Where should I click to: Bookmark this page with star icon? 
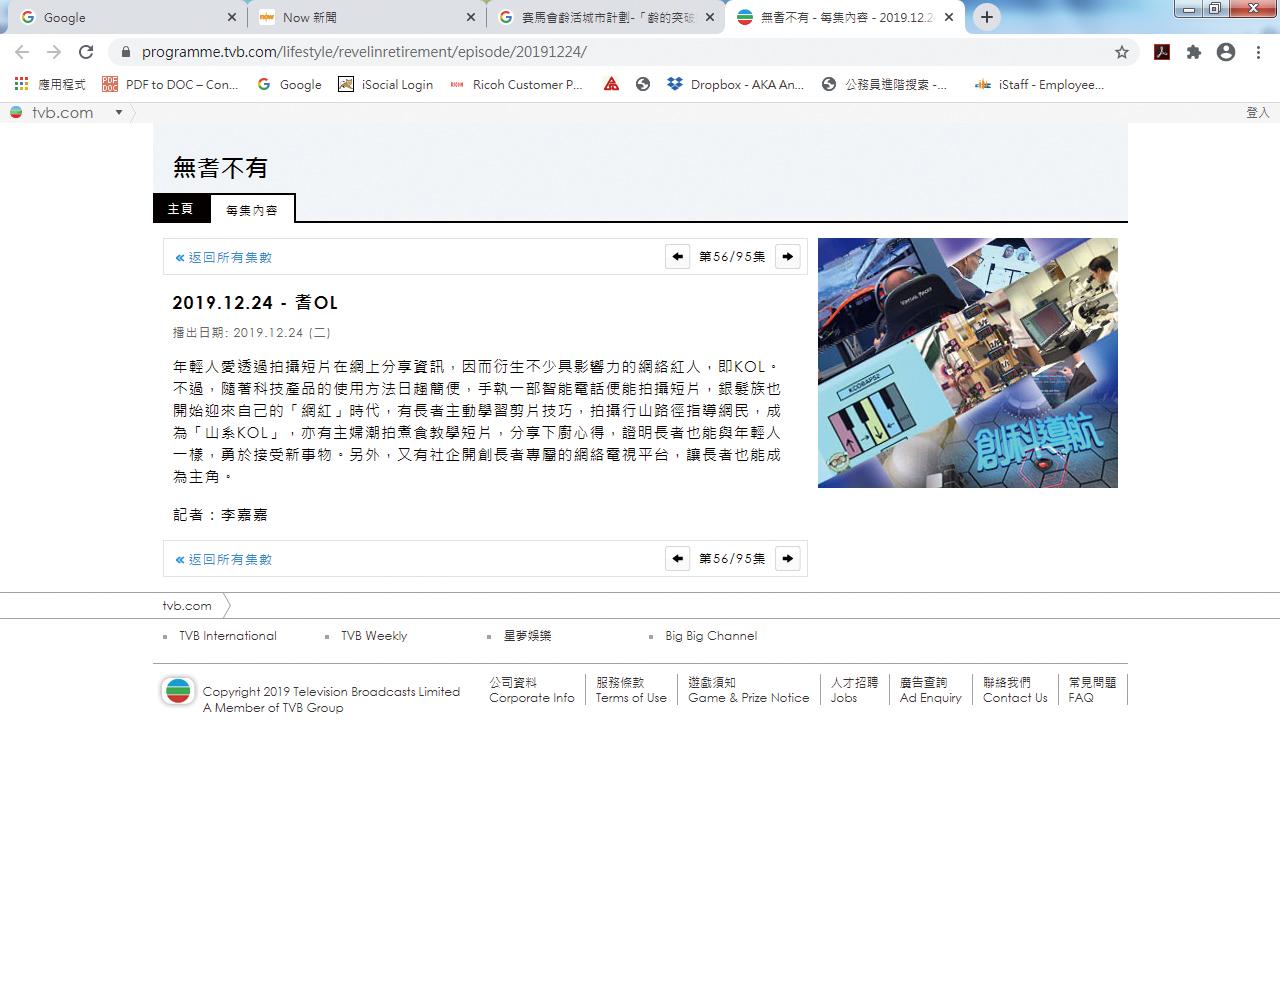(1122, 52)
